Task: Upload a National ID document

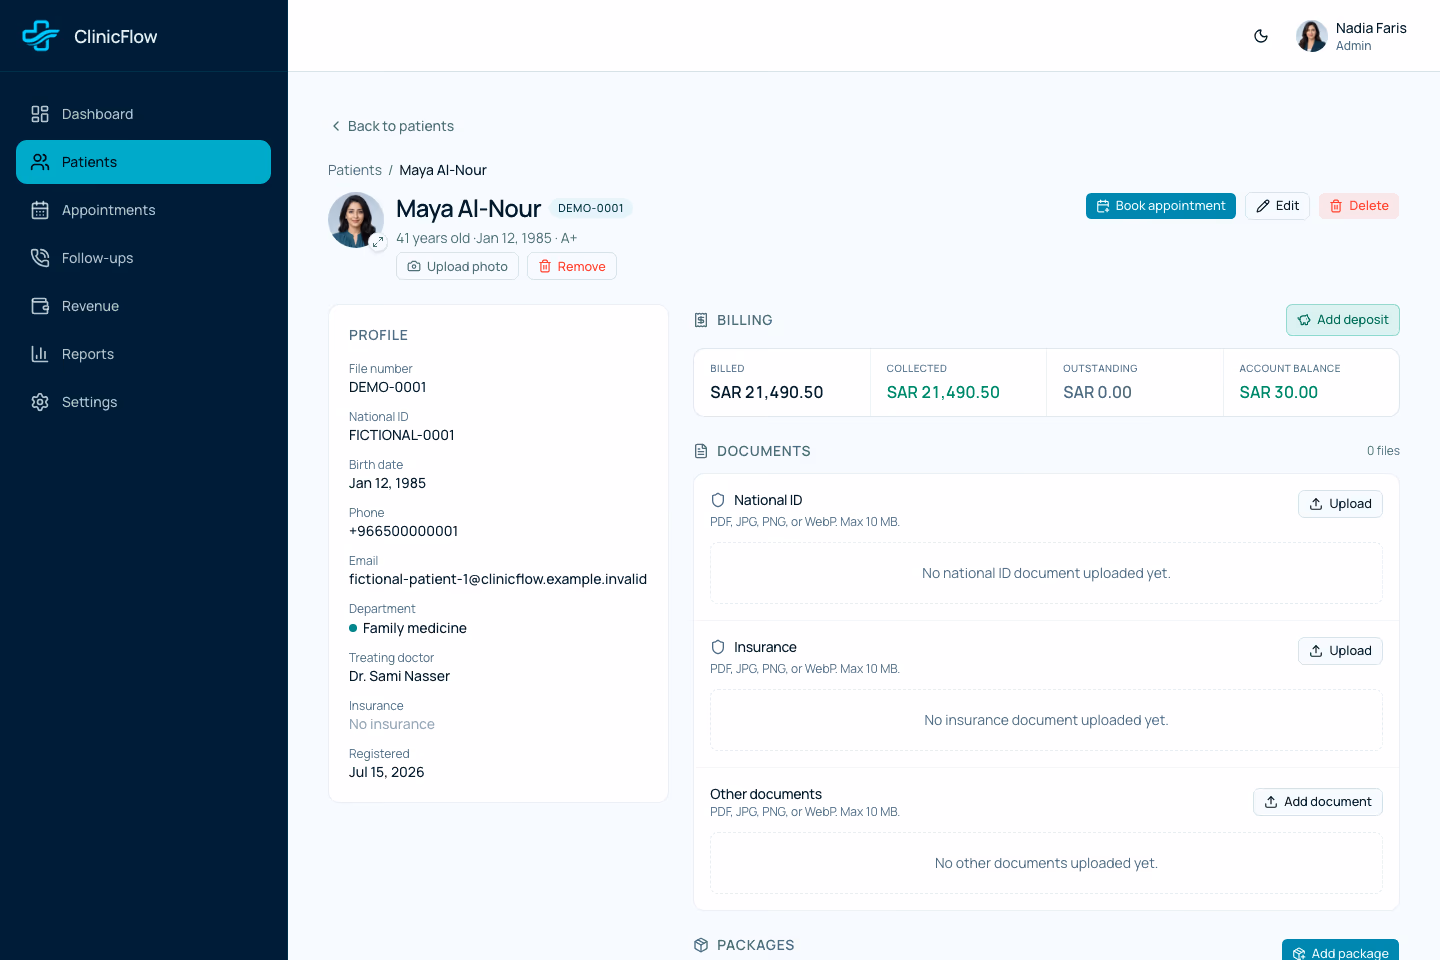Action: pyautogui.click(x=1340, y=504)
